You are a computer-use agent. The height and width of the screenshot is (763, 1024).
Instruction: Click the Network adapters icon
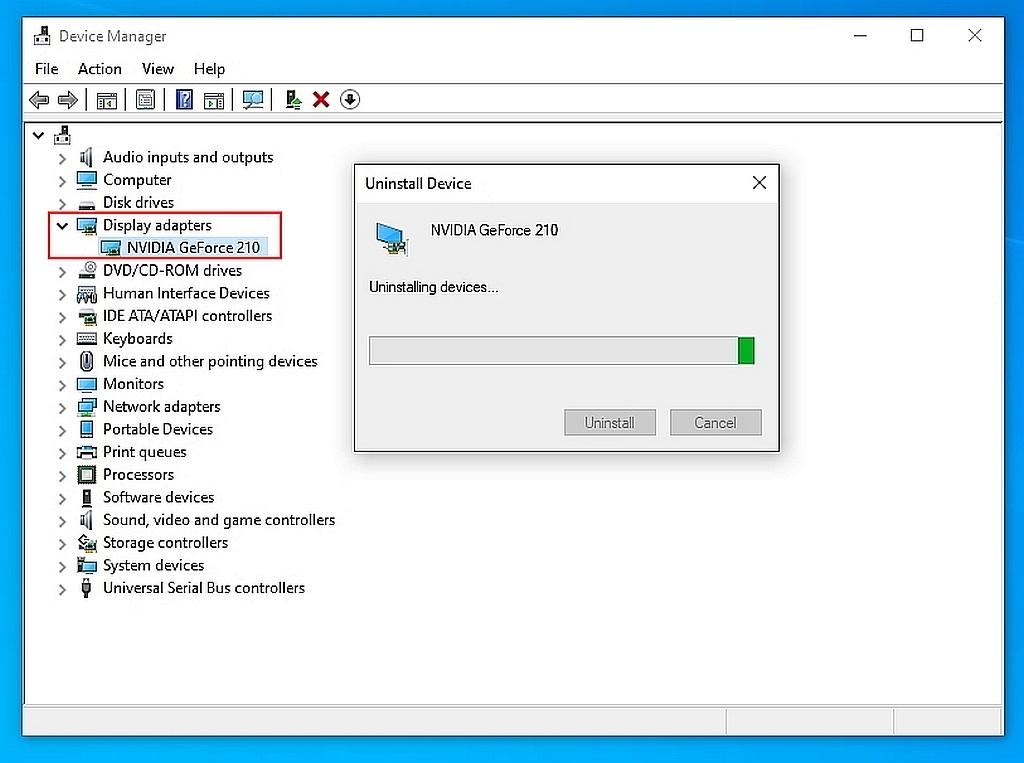point(87,407)
